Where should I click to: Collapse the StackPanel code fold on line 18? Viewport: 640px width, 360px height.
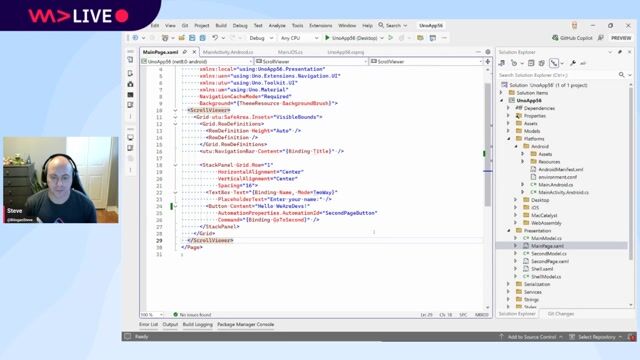(175, 165)
